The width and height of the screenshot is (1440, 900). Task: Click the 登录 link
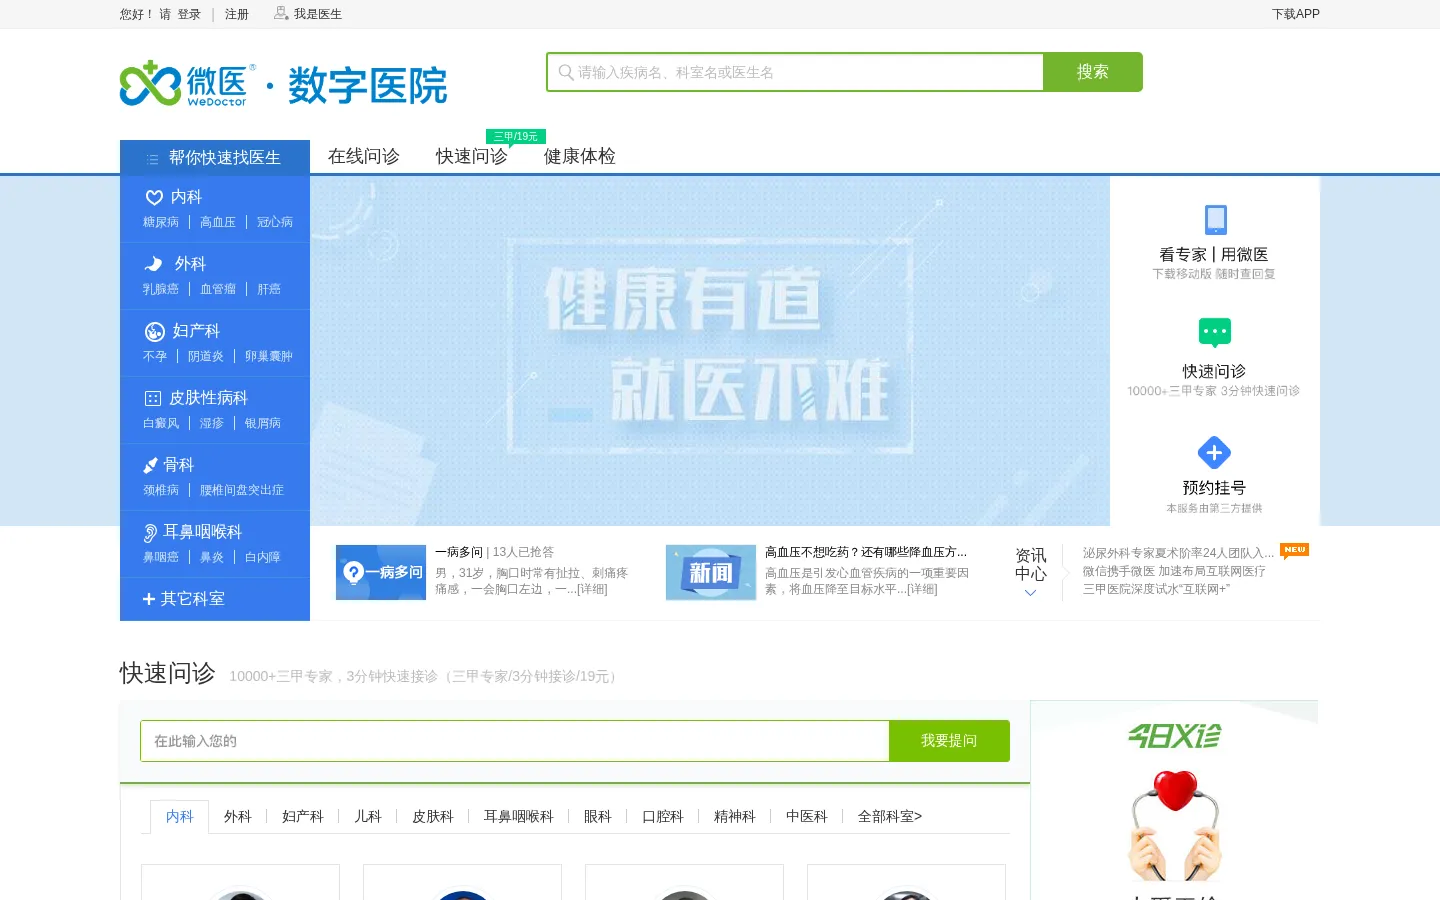189,14
